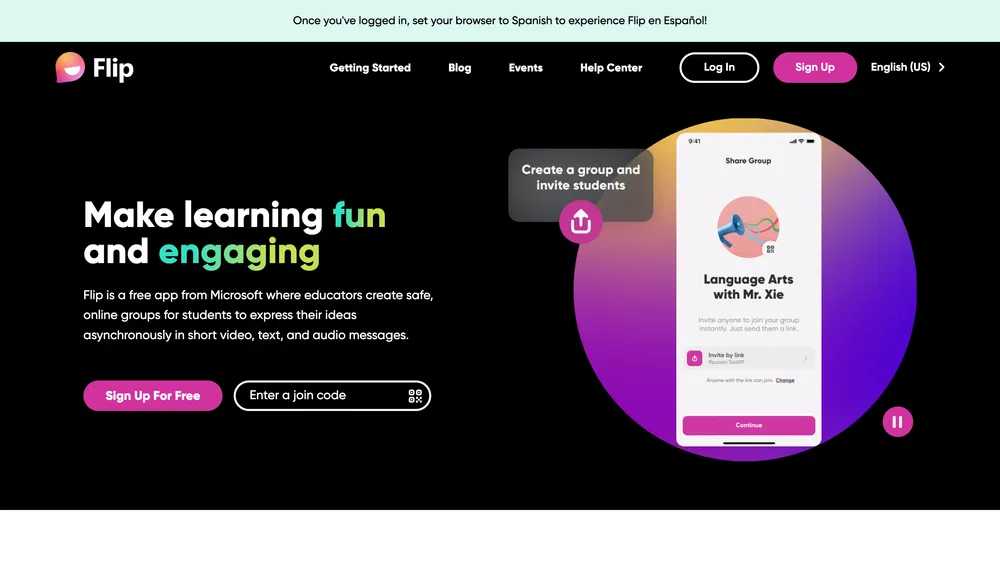Click the Flip logo icon
Screen dimensions: 1000x563
click(x=70, y=67)
